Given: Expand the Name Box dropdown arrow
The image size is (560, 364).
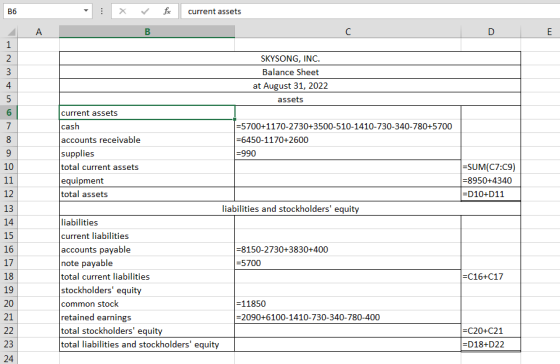Looking at the screenshot, I should click(86, 11).
